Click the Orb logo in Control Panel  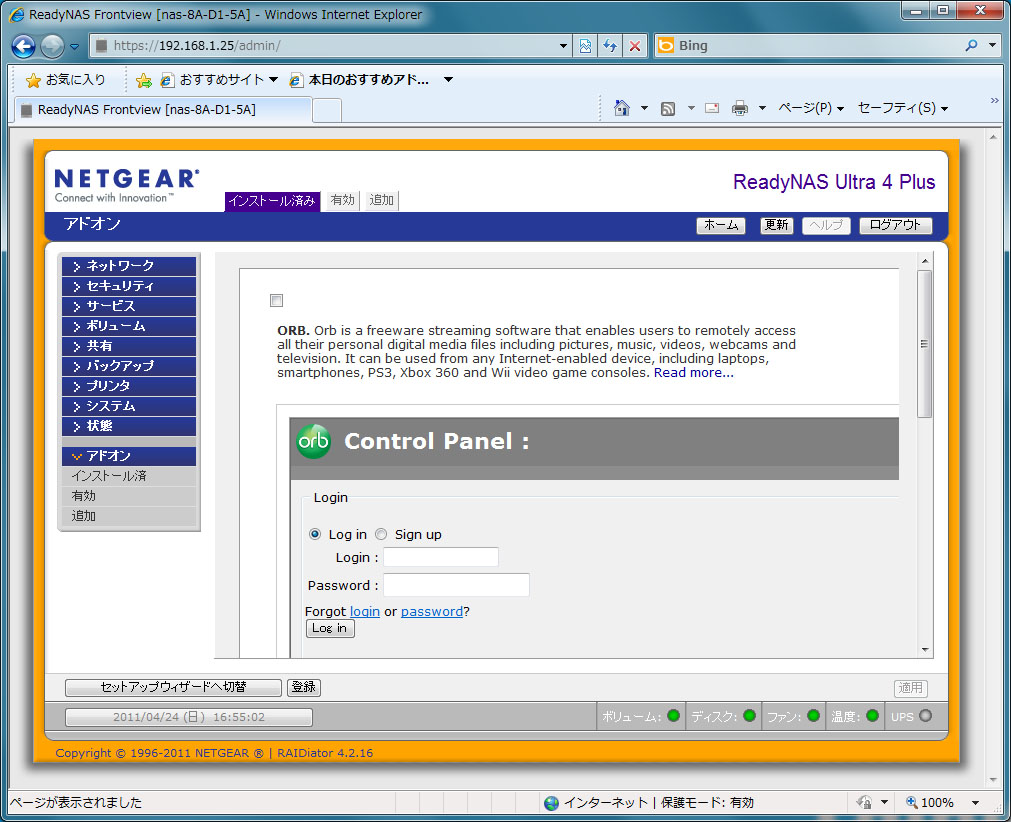pyautogui.click(x=313, y=441)
